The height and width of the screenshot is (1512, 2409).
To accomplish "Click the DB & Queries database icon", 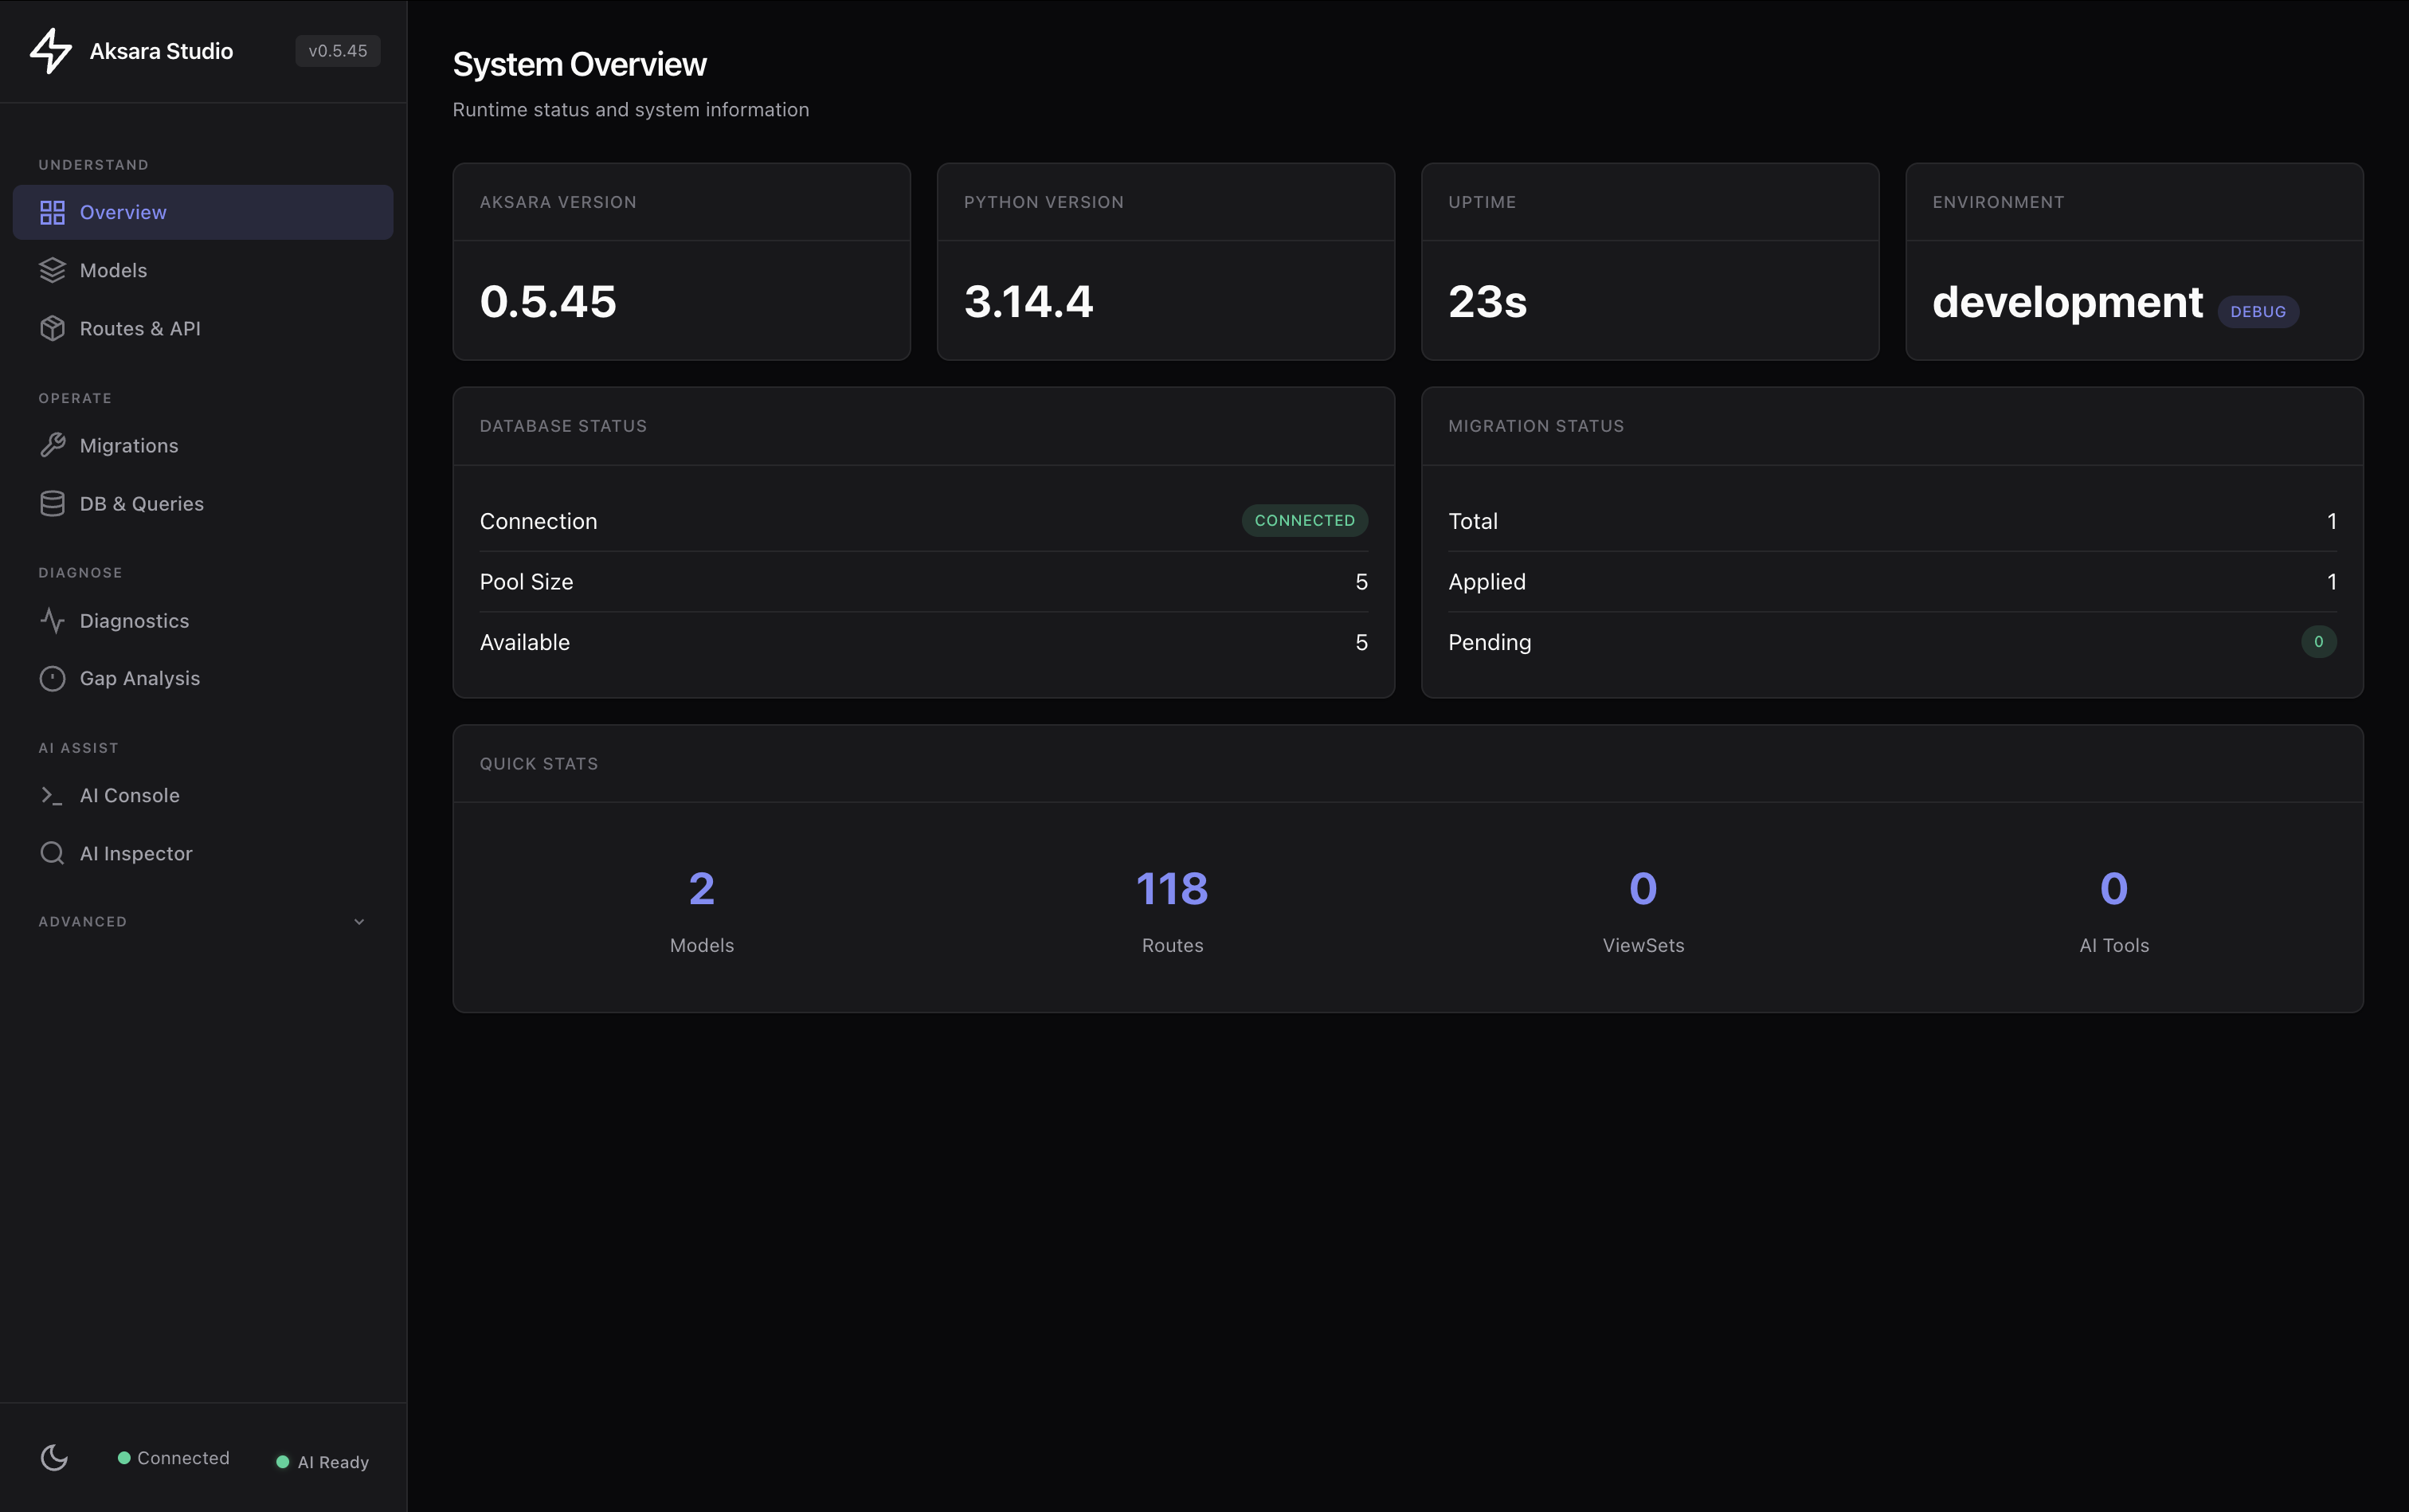I will (52, 503).
